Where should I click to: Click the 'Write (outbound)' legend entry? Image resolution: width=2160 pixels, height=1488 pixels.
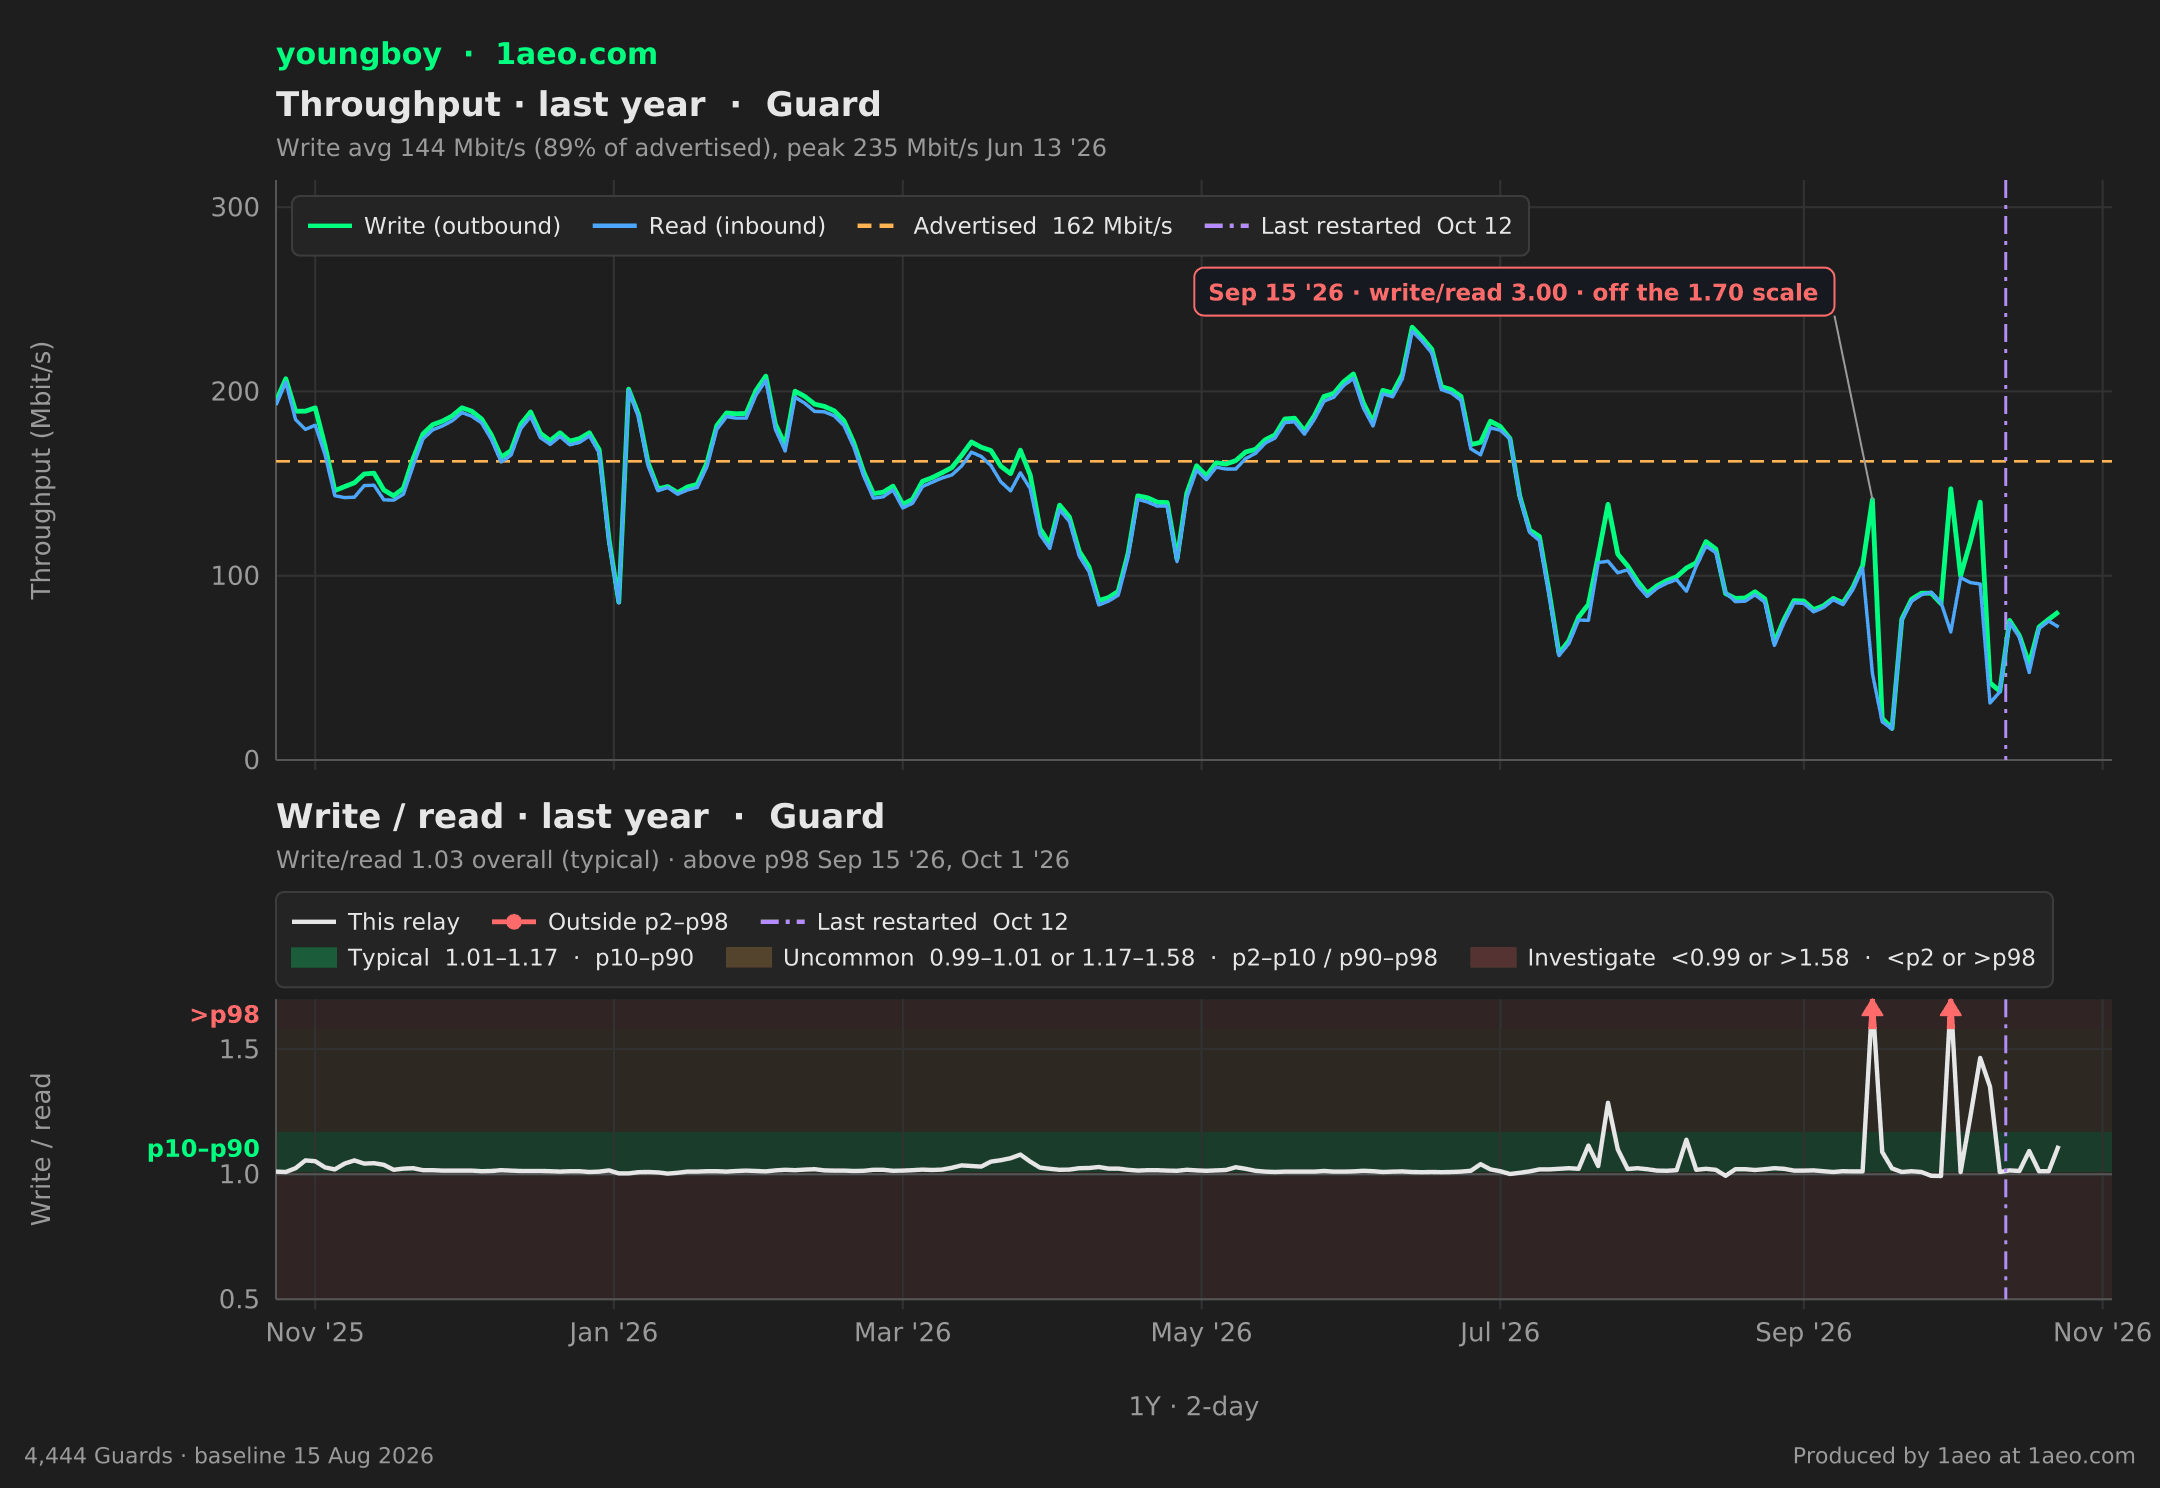(434, 226)
